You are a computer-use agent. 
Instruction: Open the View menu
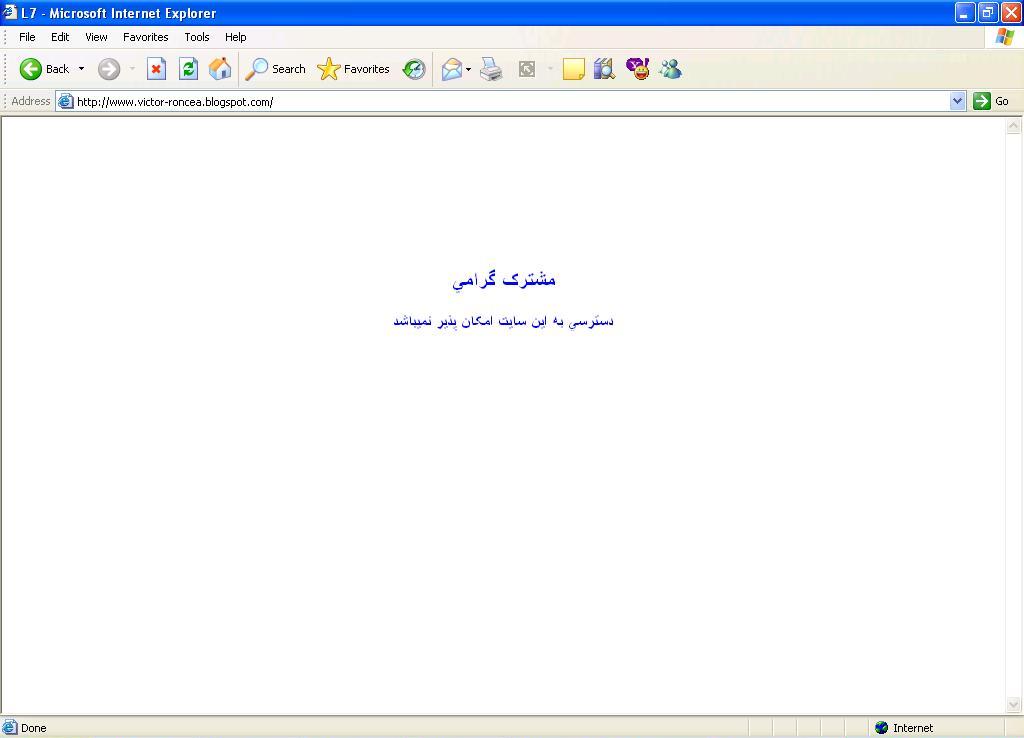[x=96, y=37]
